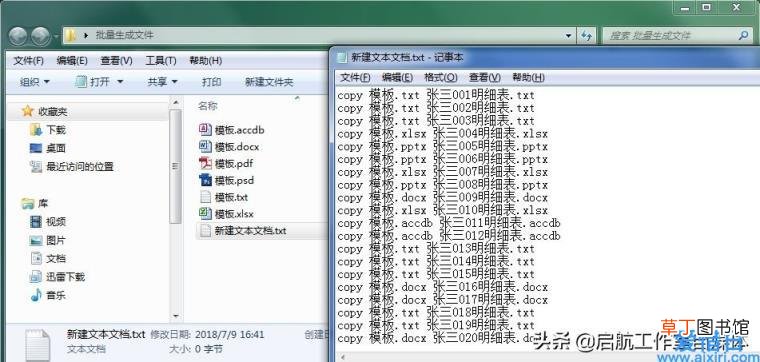Click Notepad line containing 张三017明细表.docx
The image size is (760, 362).
[x=443, y=300]
